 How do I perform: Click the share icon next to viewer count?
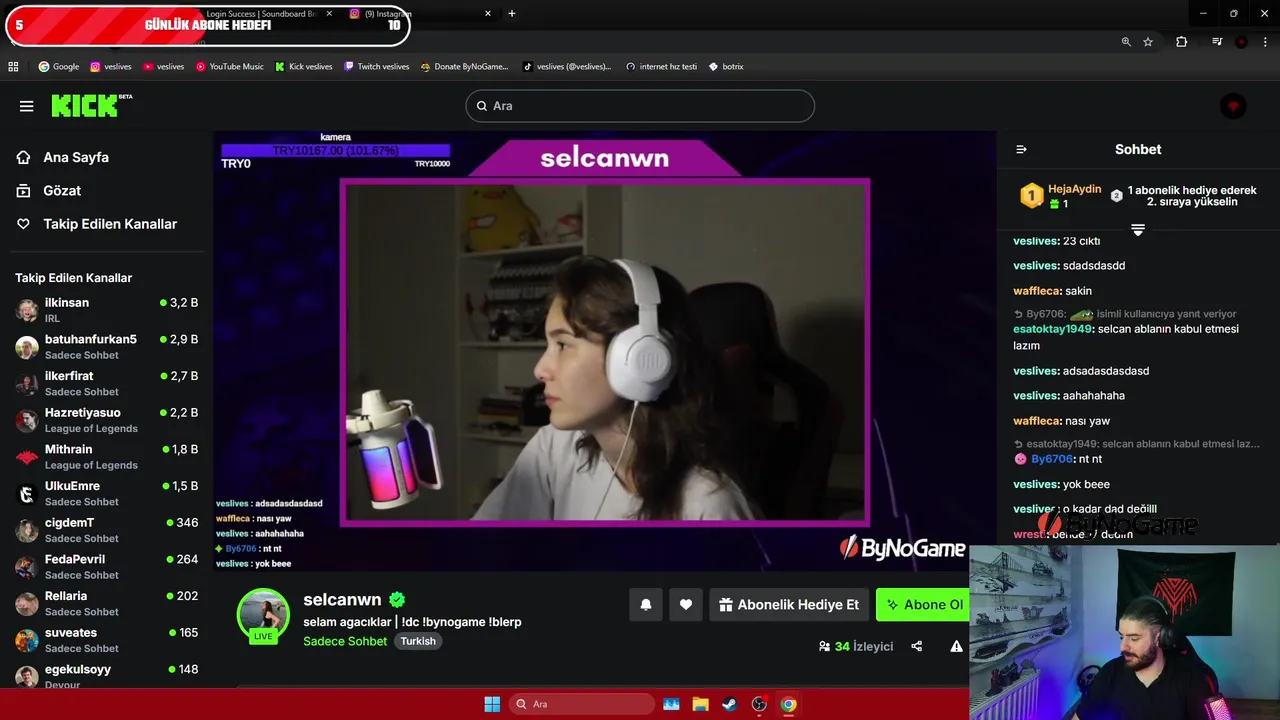pyautogui.click(x=917, y=646)
